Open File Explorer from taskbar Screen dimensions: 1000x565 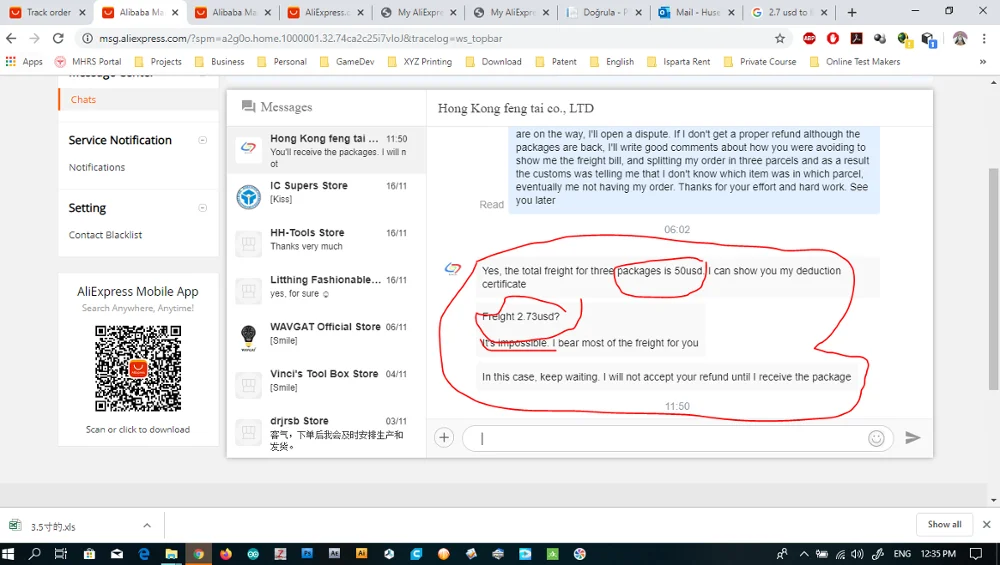tap(171, 554)
